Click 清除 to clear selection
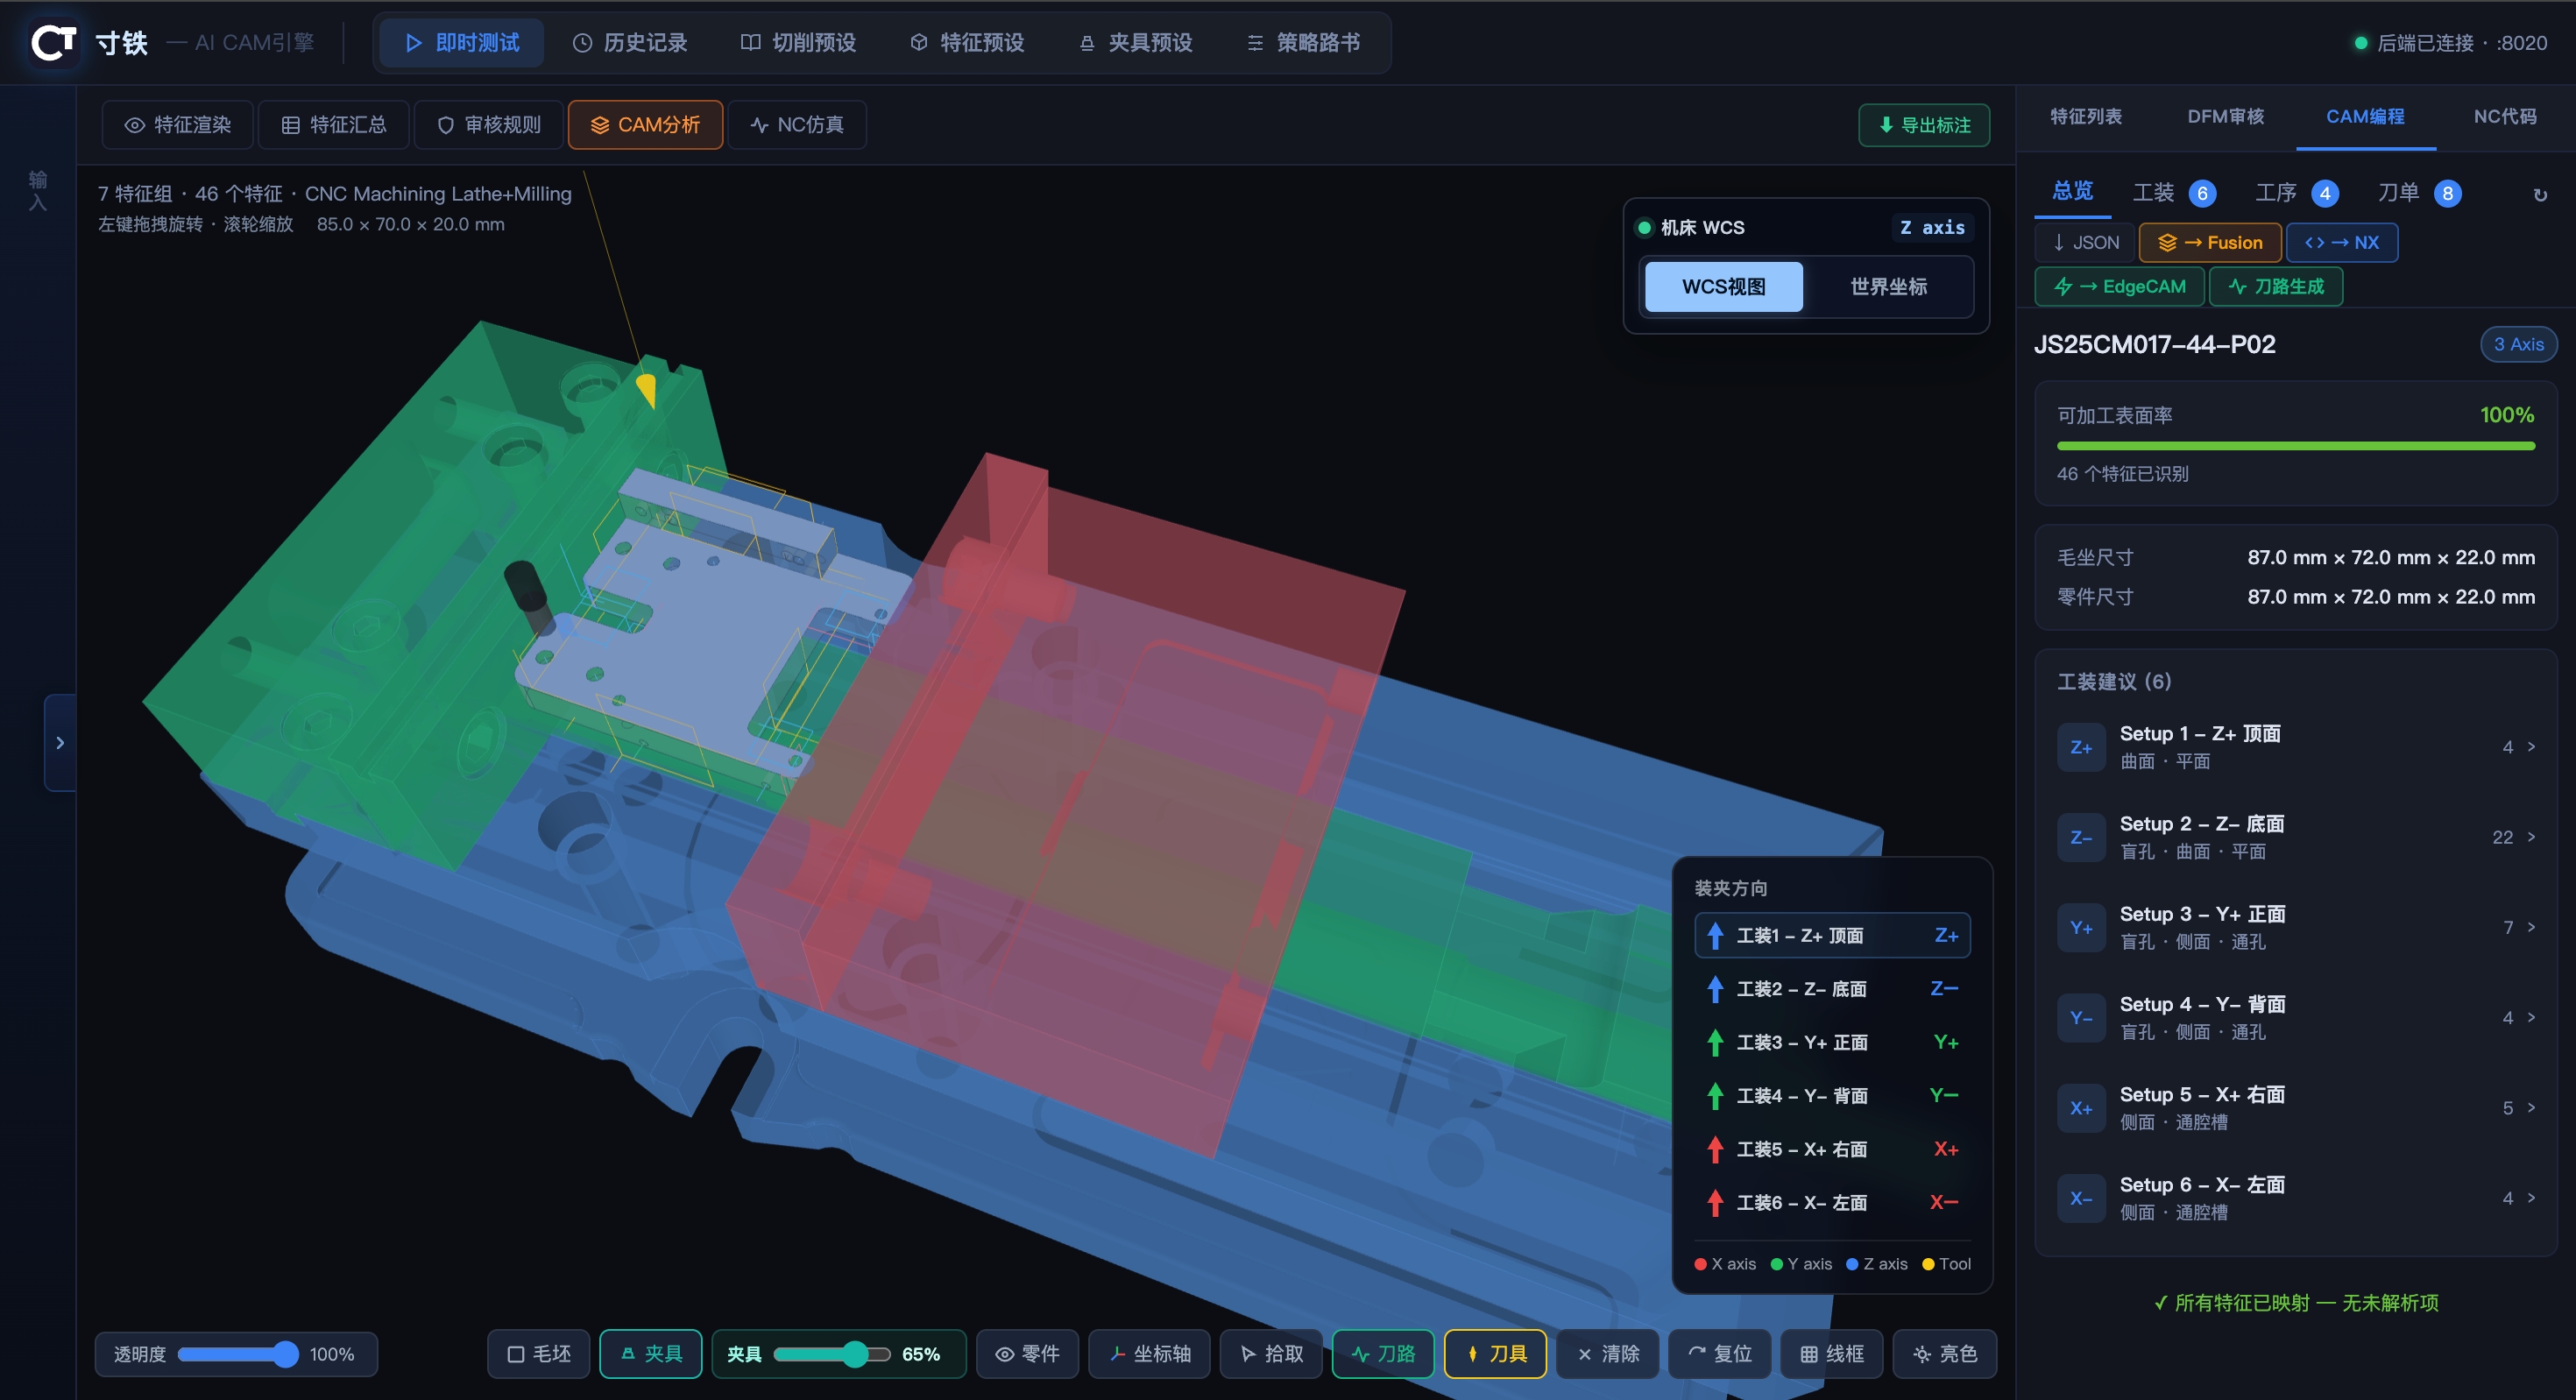Viewport: 2576px width, 1400px height. [x=1608, y=1354]
